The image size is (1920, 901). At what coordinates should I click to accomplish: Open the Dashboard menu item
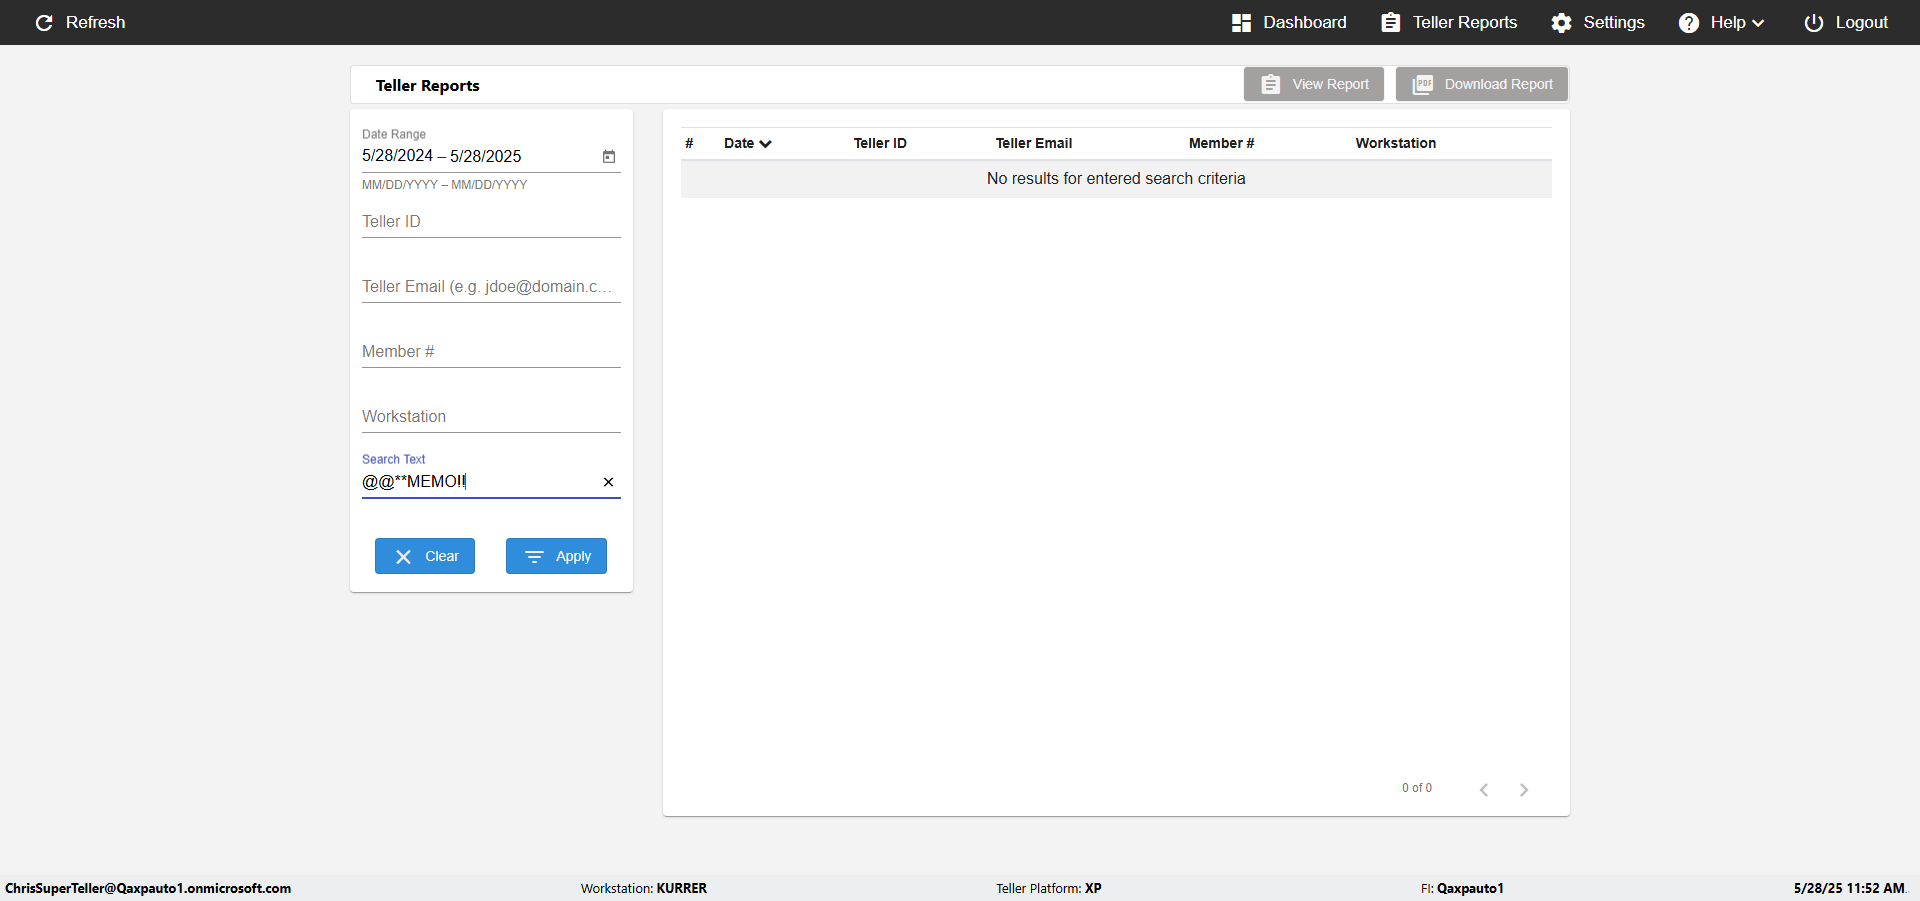[1289, 22]
